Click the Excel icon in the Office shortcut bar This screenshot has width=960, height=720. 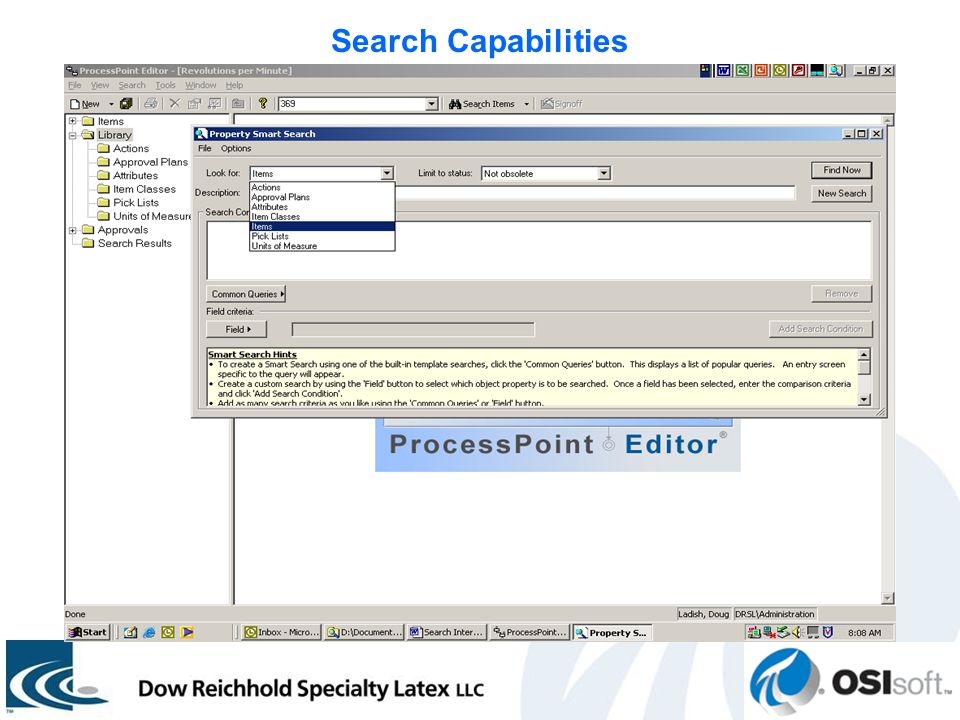742,70
